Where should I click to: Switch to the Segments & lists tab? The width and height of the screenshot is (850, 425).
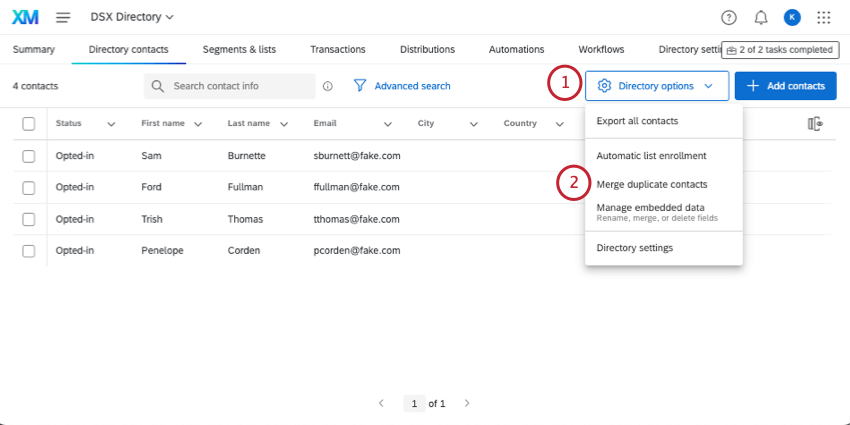click(239, 49)
